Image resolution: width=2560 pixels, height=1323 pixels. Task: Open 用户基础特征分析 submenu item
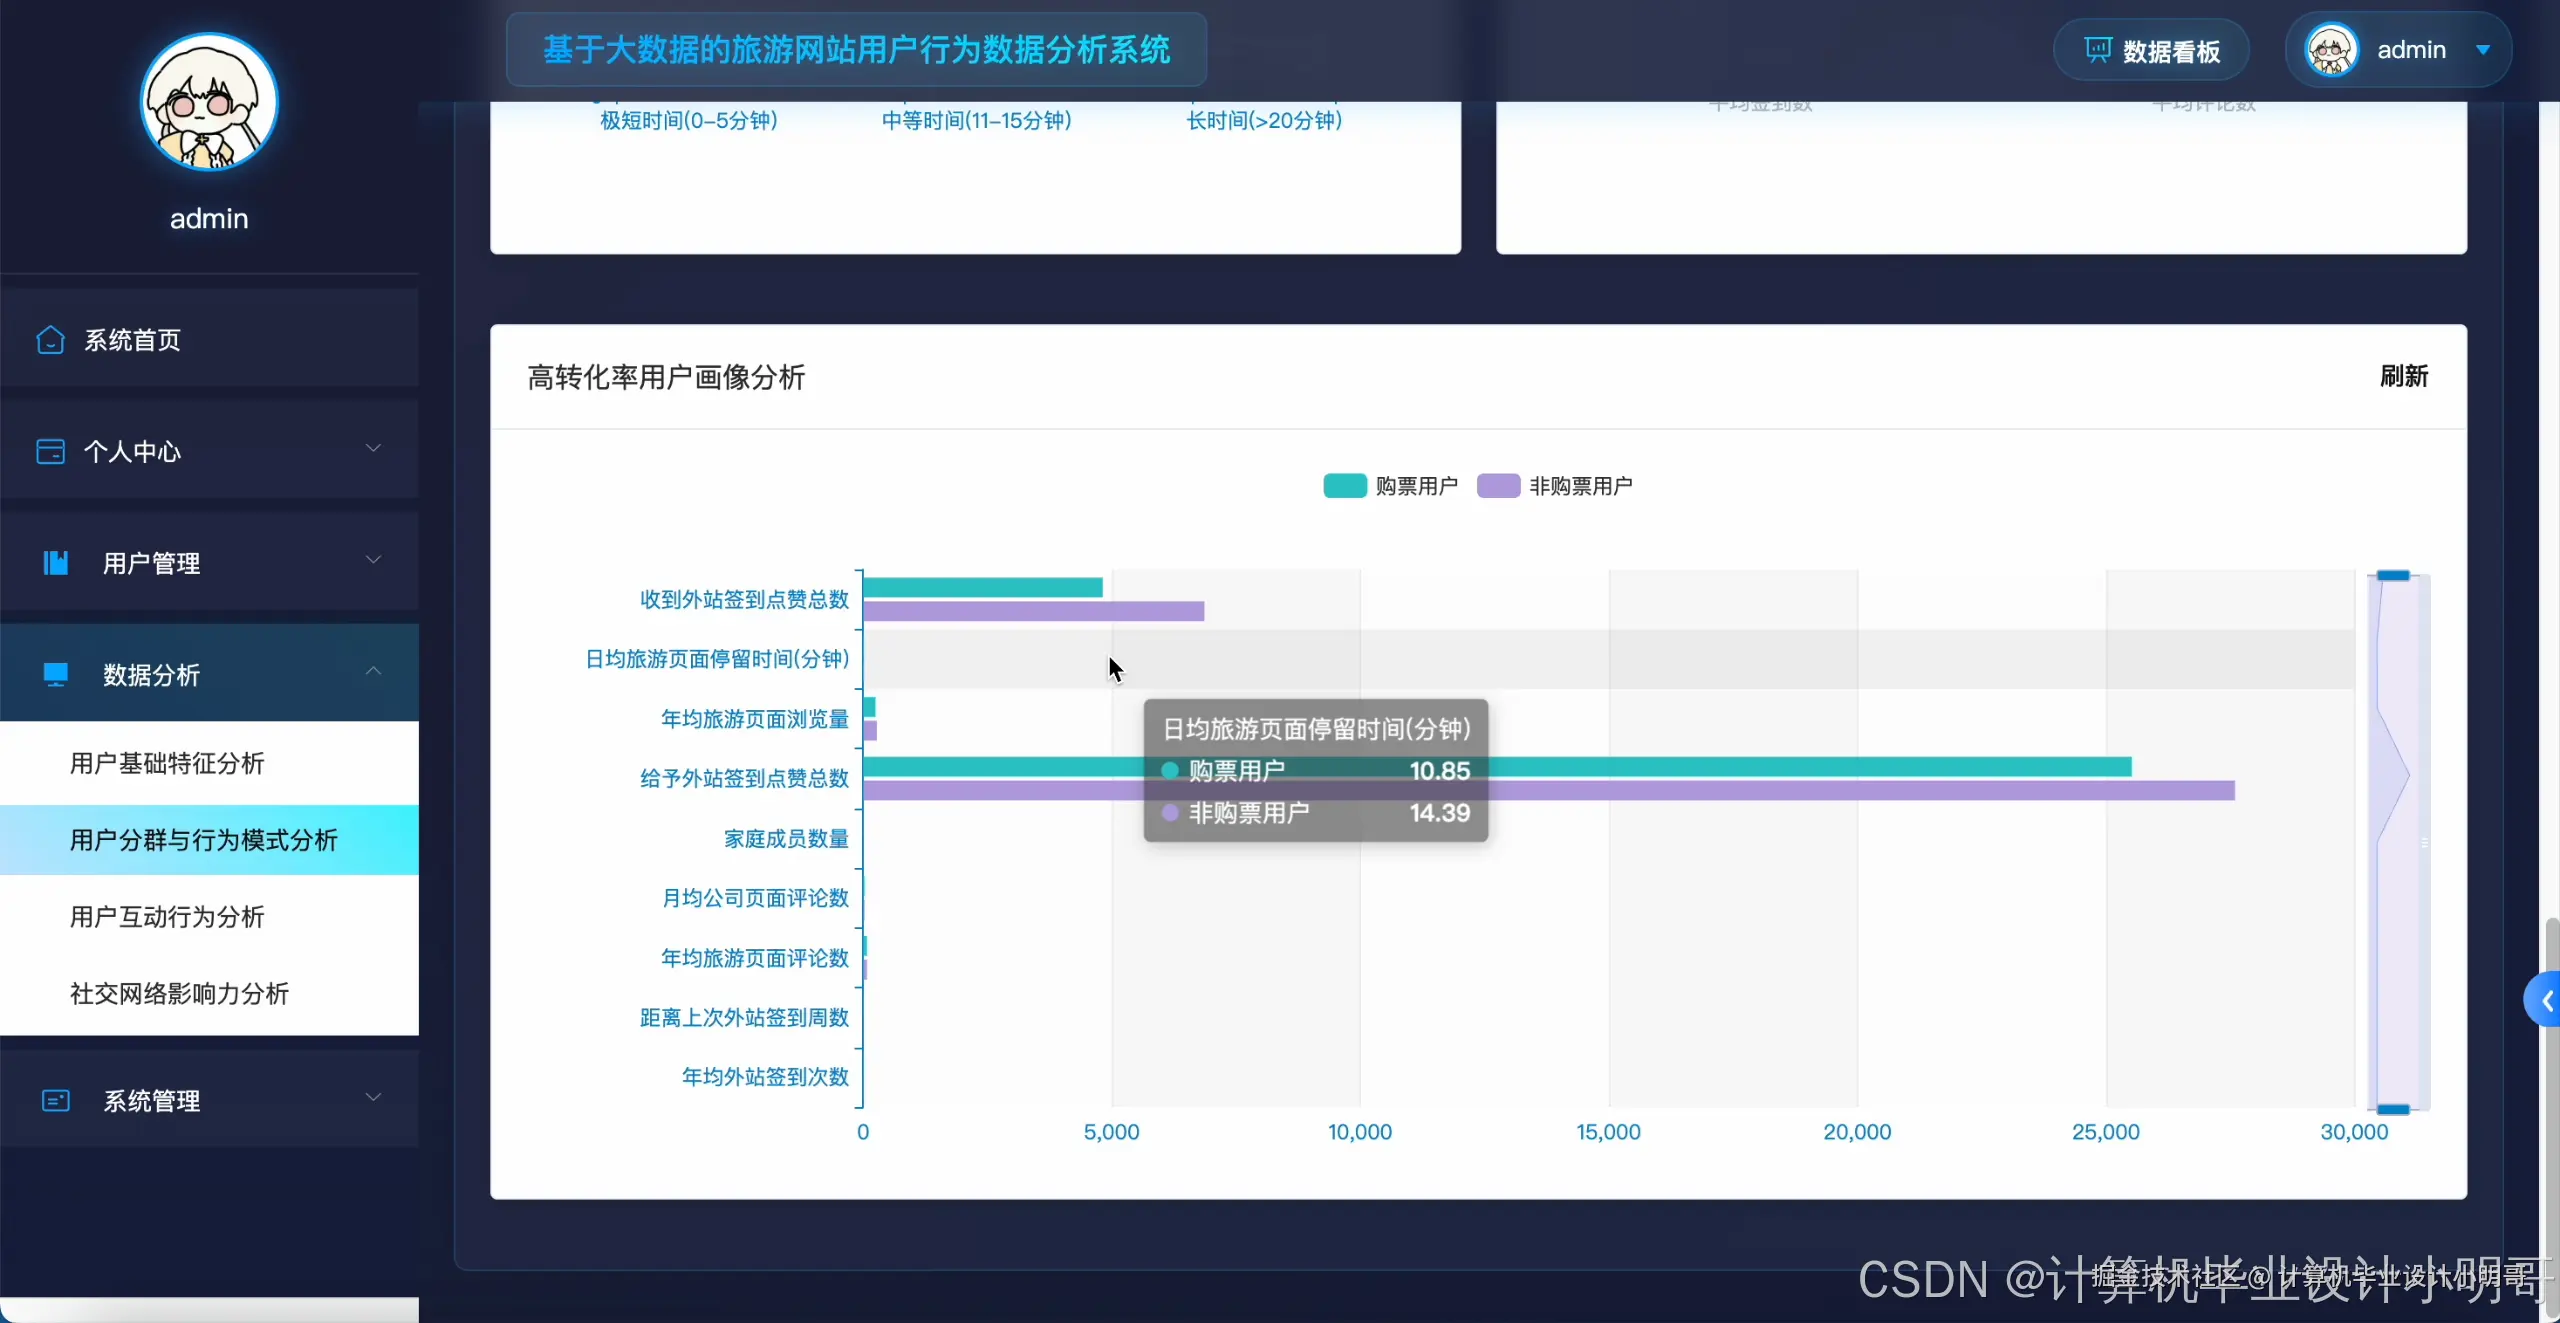click(167, 764)
